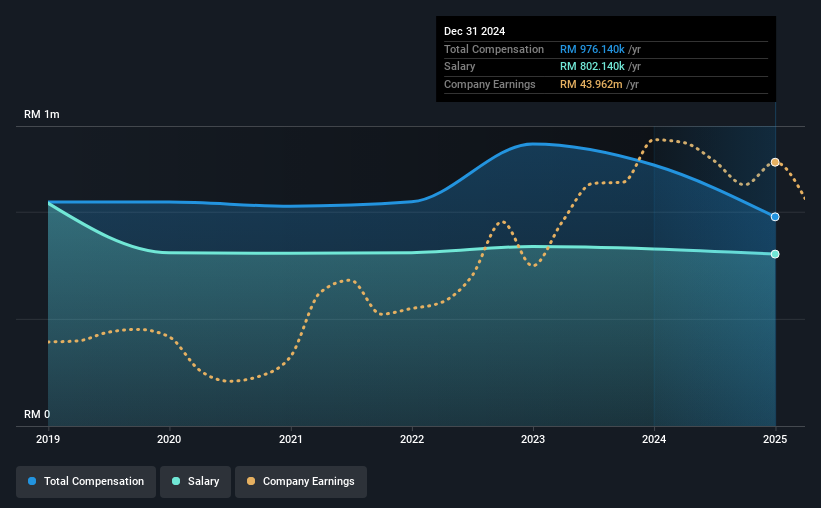Click the 2023 x-axis label
Image resolution: width=821 pixels, height=508 pixels.
point(533,439)
